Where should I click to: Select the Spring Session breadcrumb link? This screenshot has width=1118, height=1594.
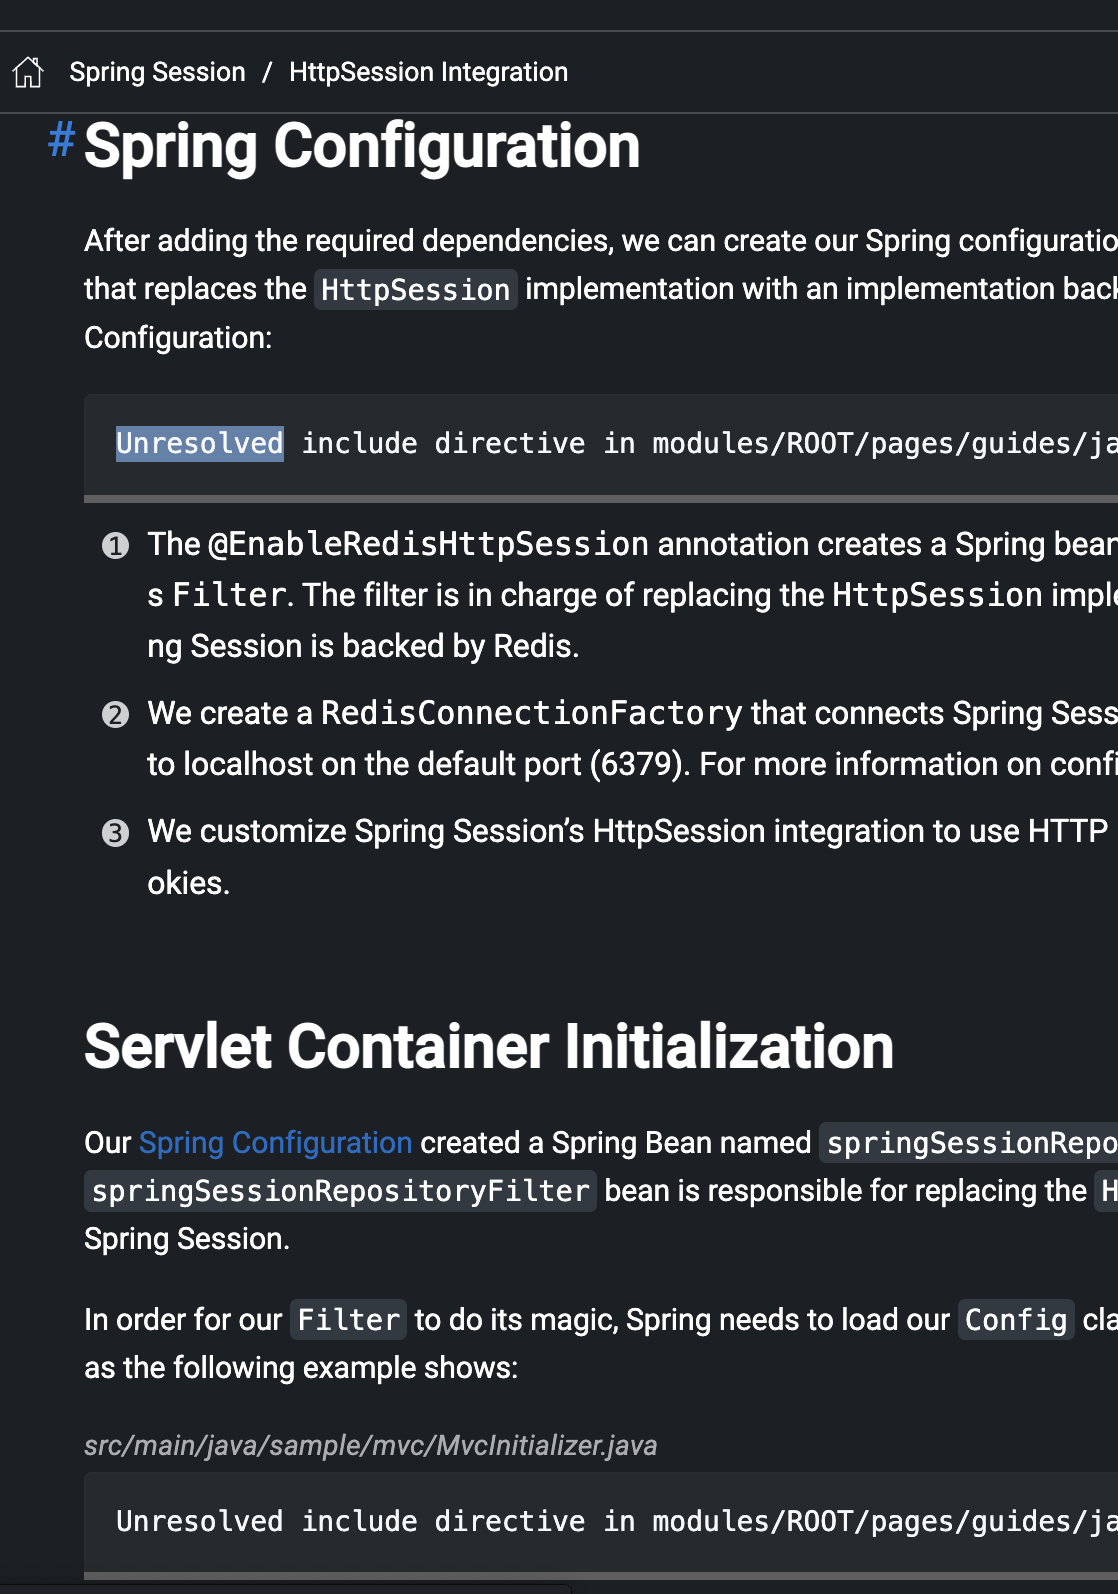click(x=158, y=71)
